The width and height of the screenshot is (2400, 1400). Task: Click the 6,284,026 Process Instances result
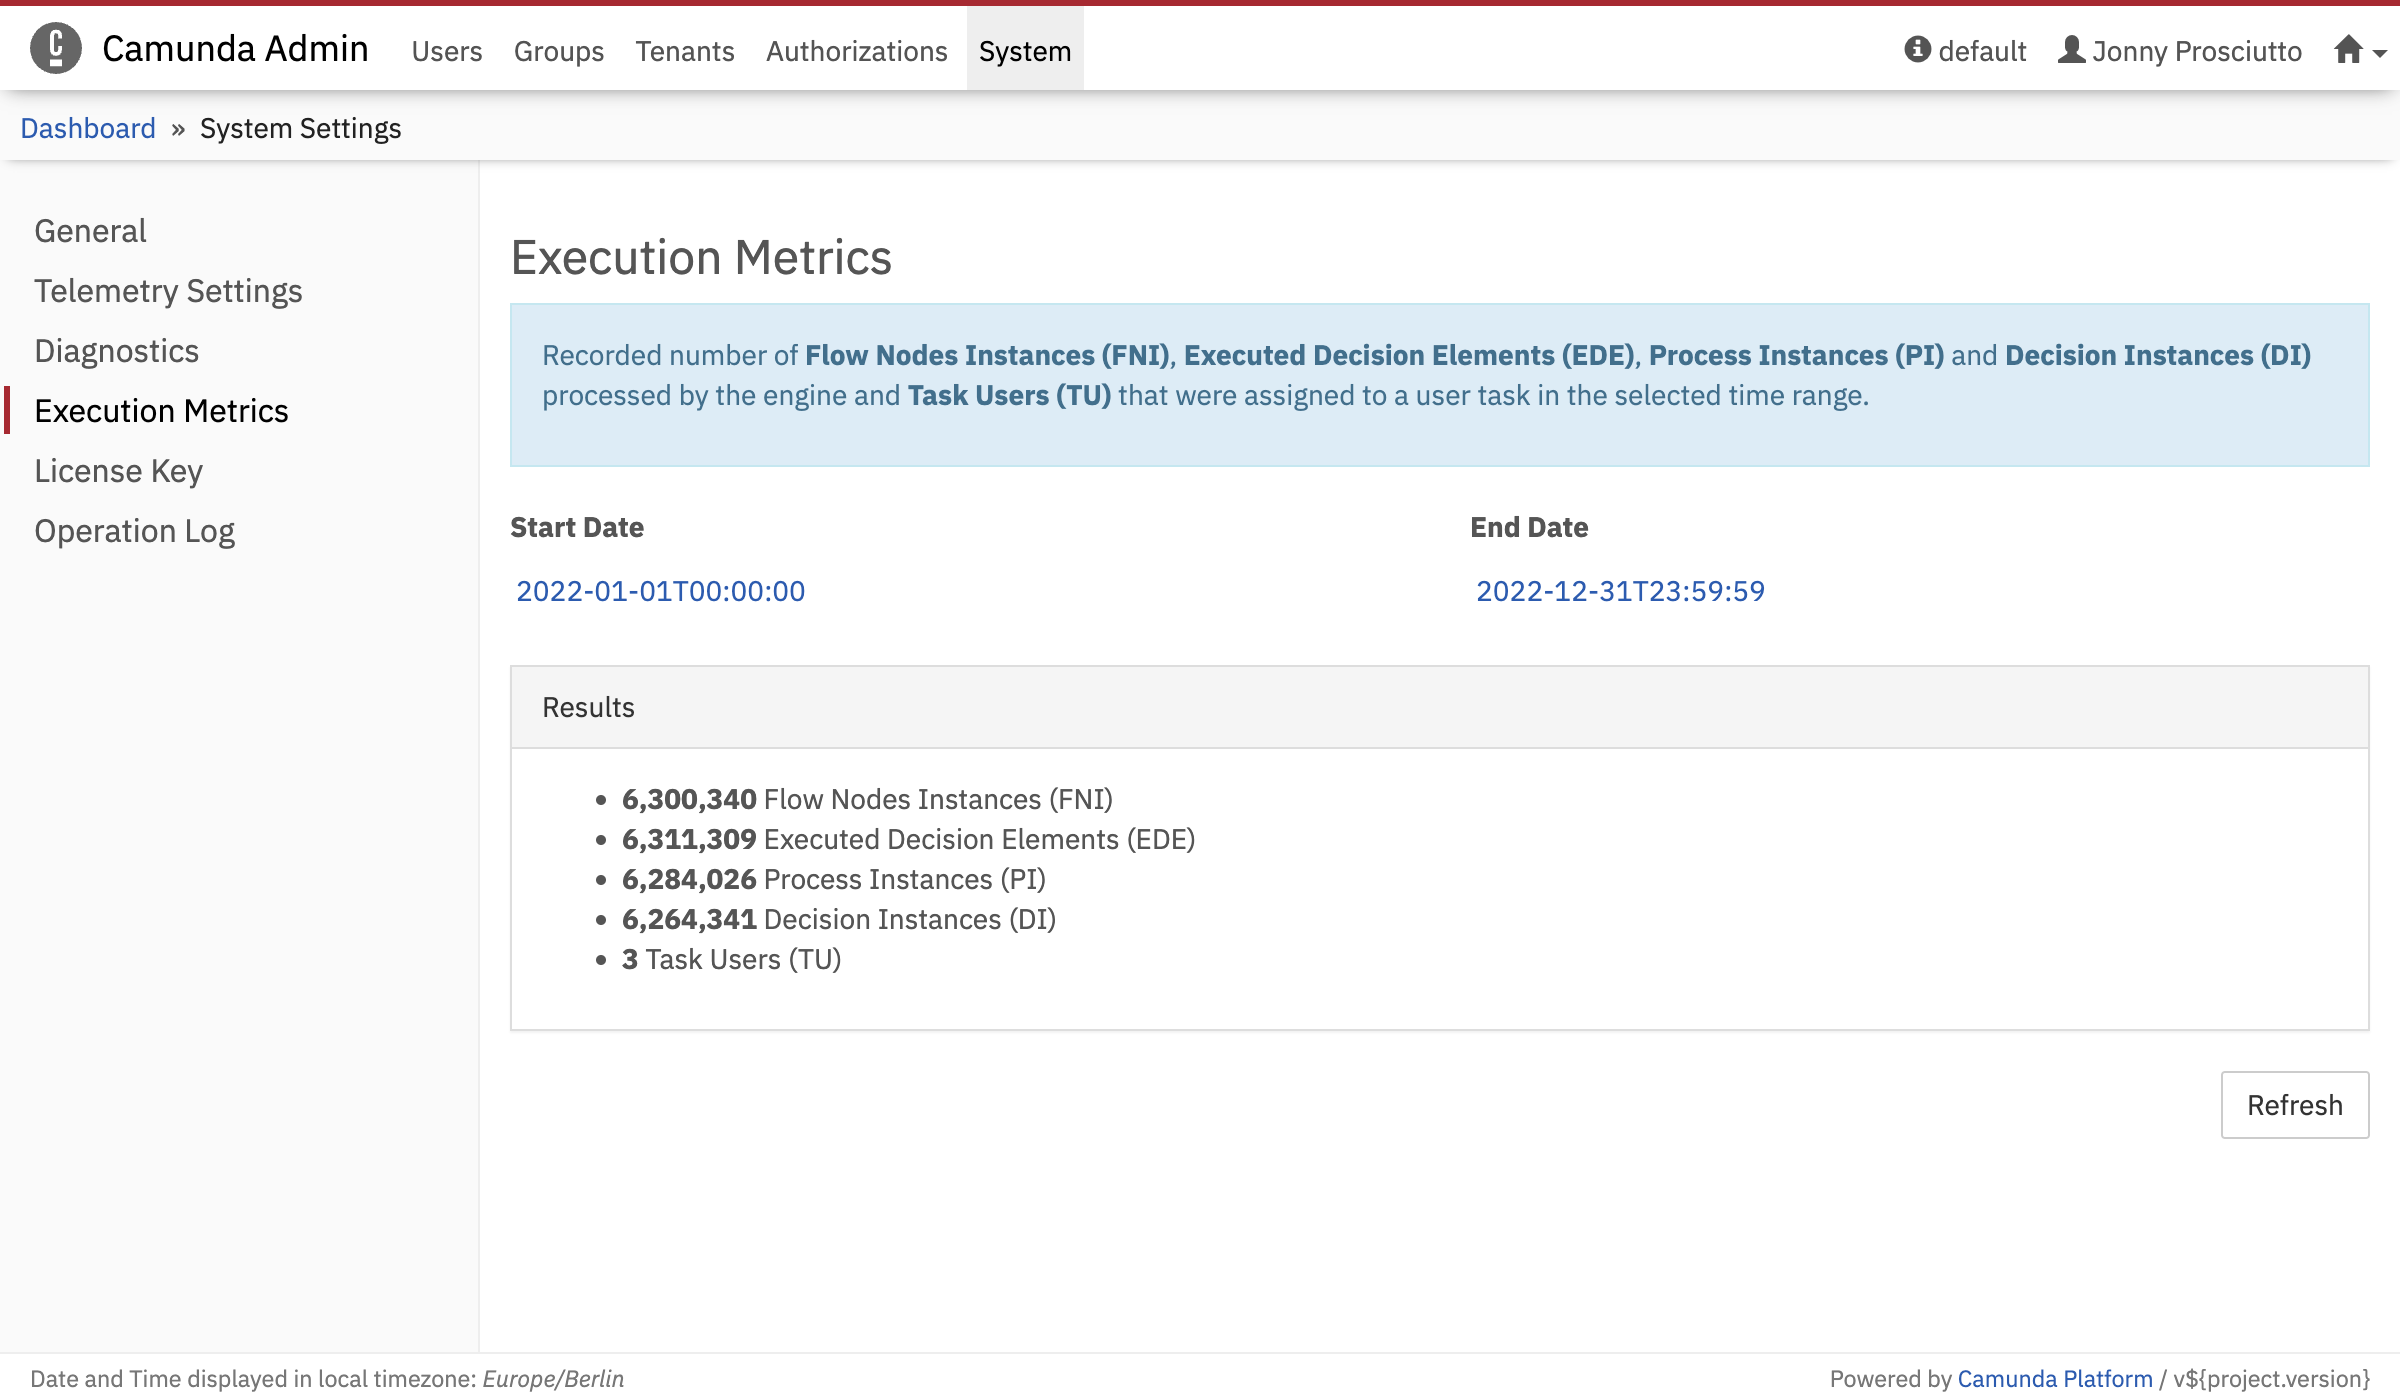[833, 879]
